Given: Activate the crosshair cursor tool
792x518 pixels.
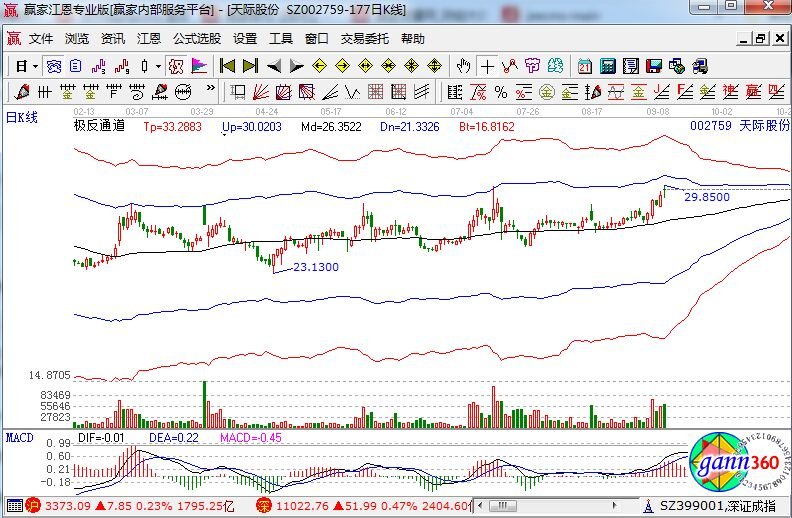Looking at the screenshot, I should pos(487,66).
